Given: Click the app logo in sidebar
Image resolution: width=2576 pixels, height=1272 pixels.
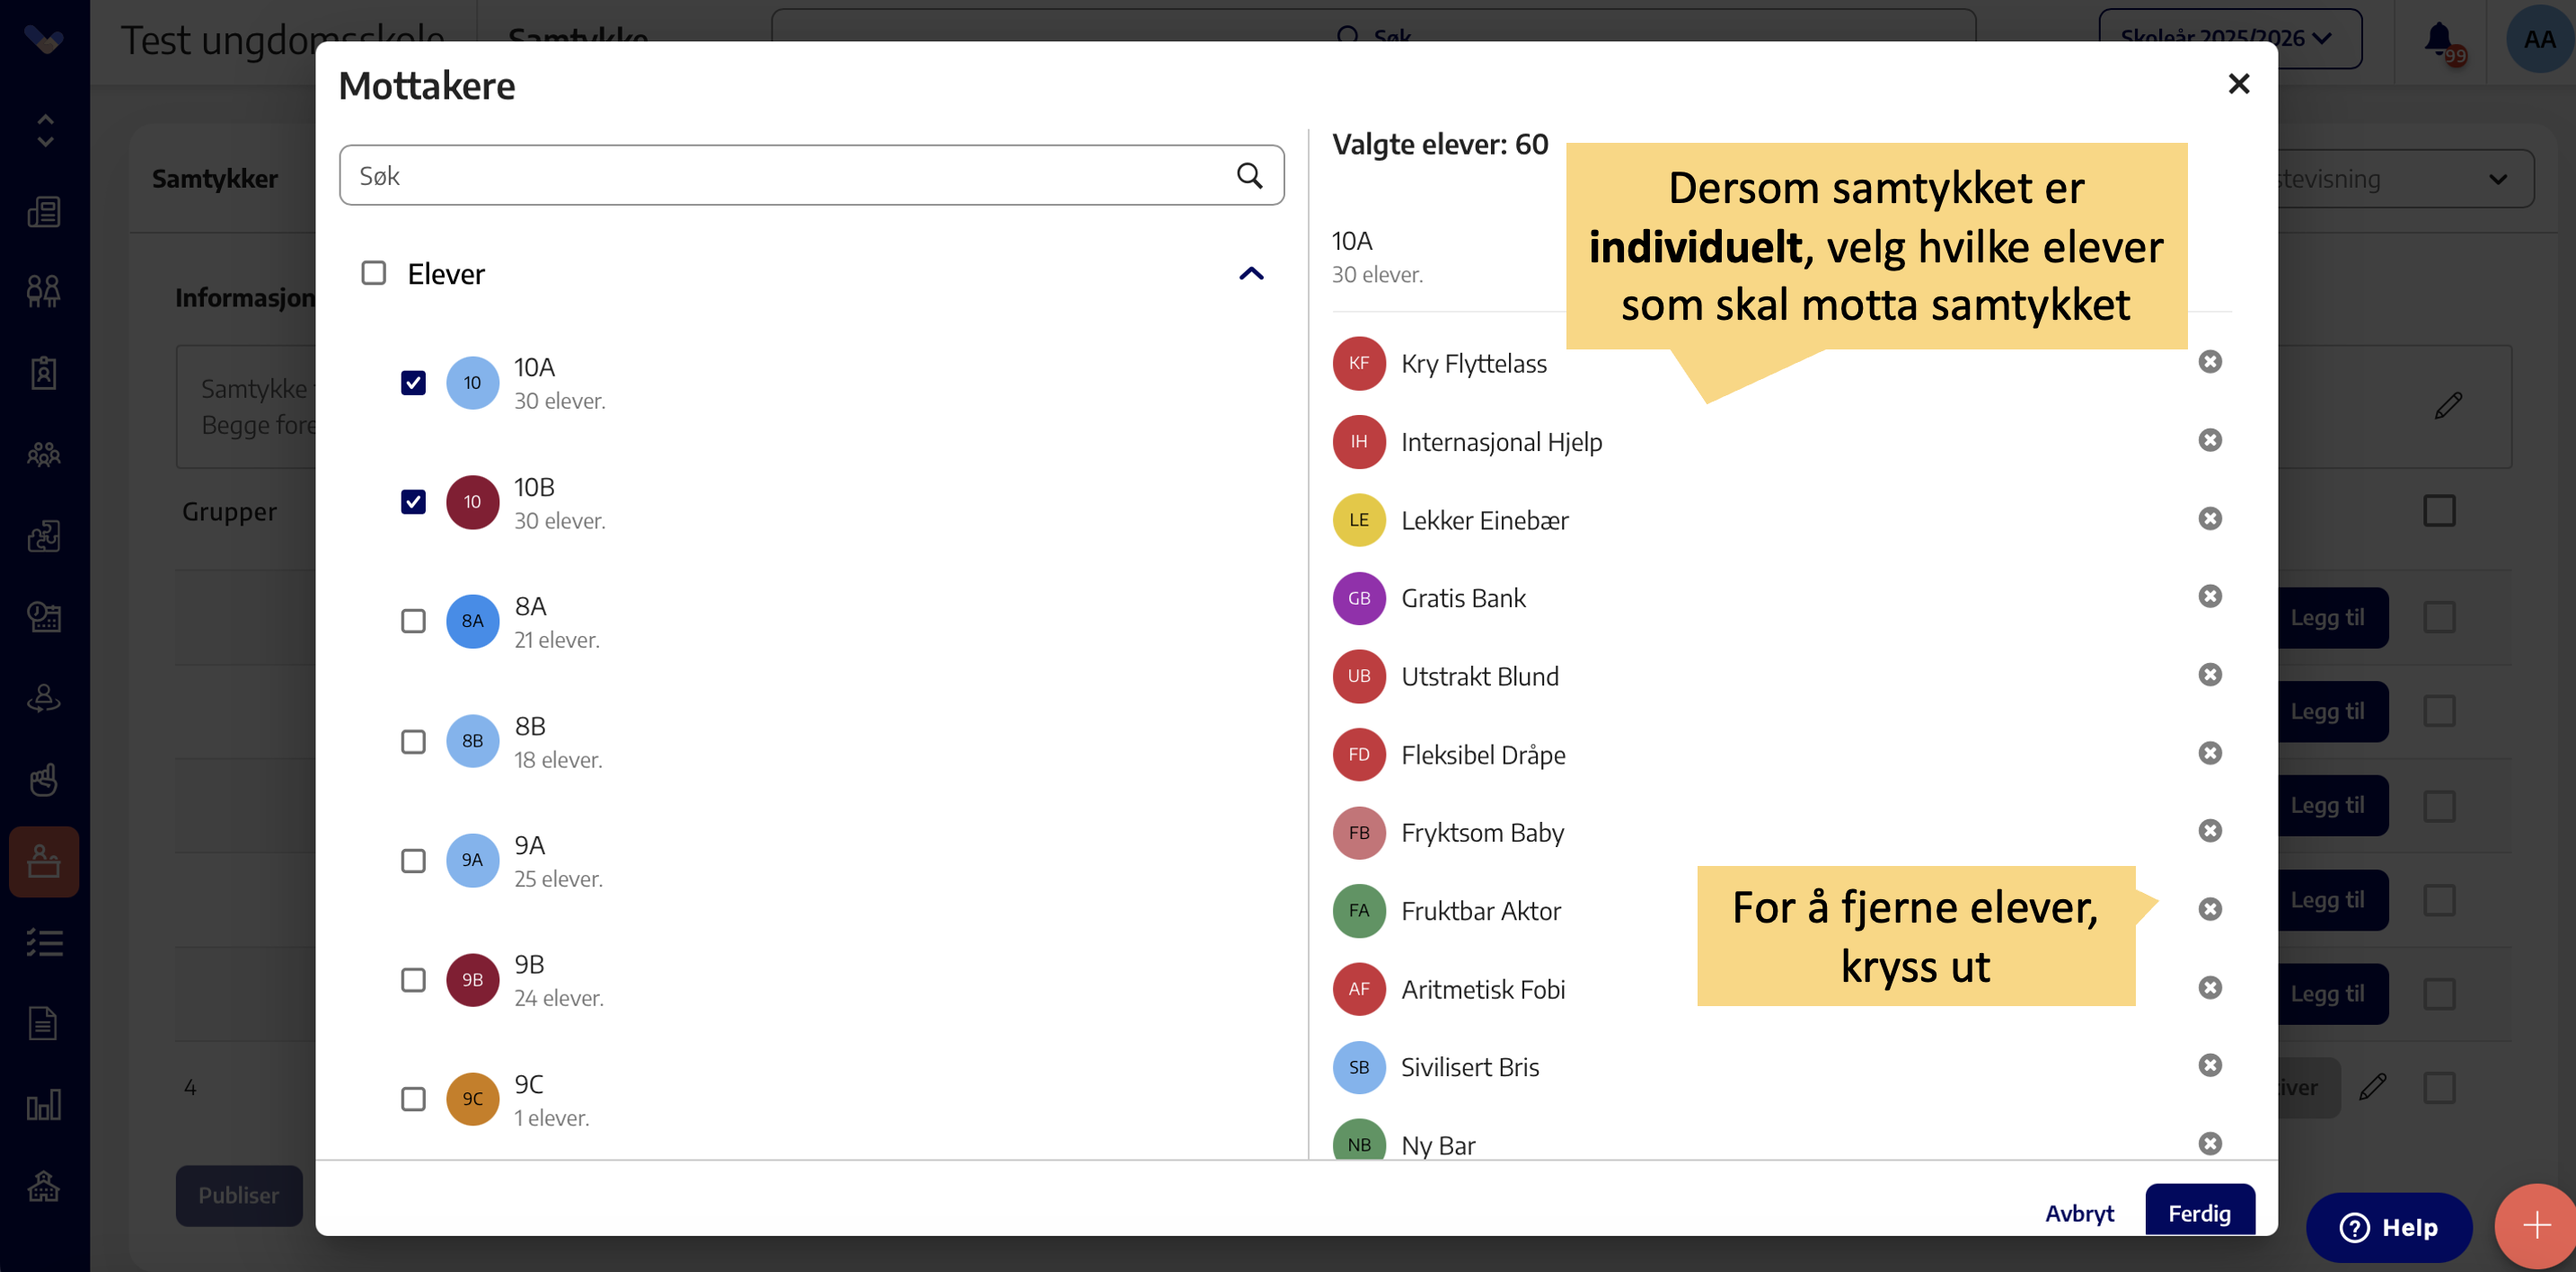Looking at the screenshot, I should coord(44,40).
